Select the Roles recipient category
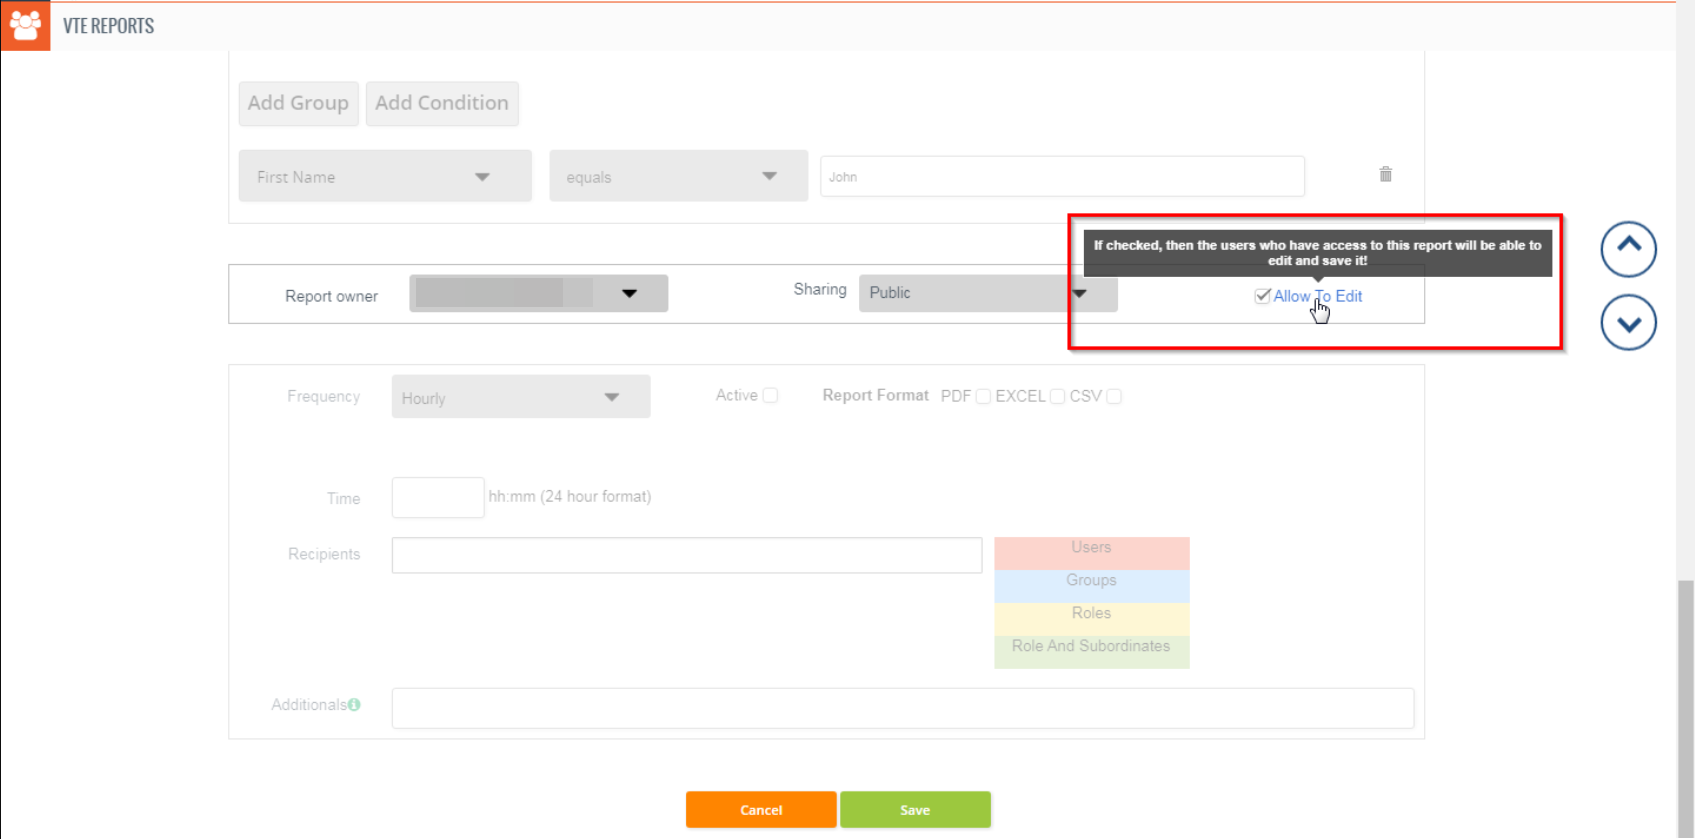The image size is (1695, 839). pos(1092,619)
